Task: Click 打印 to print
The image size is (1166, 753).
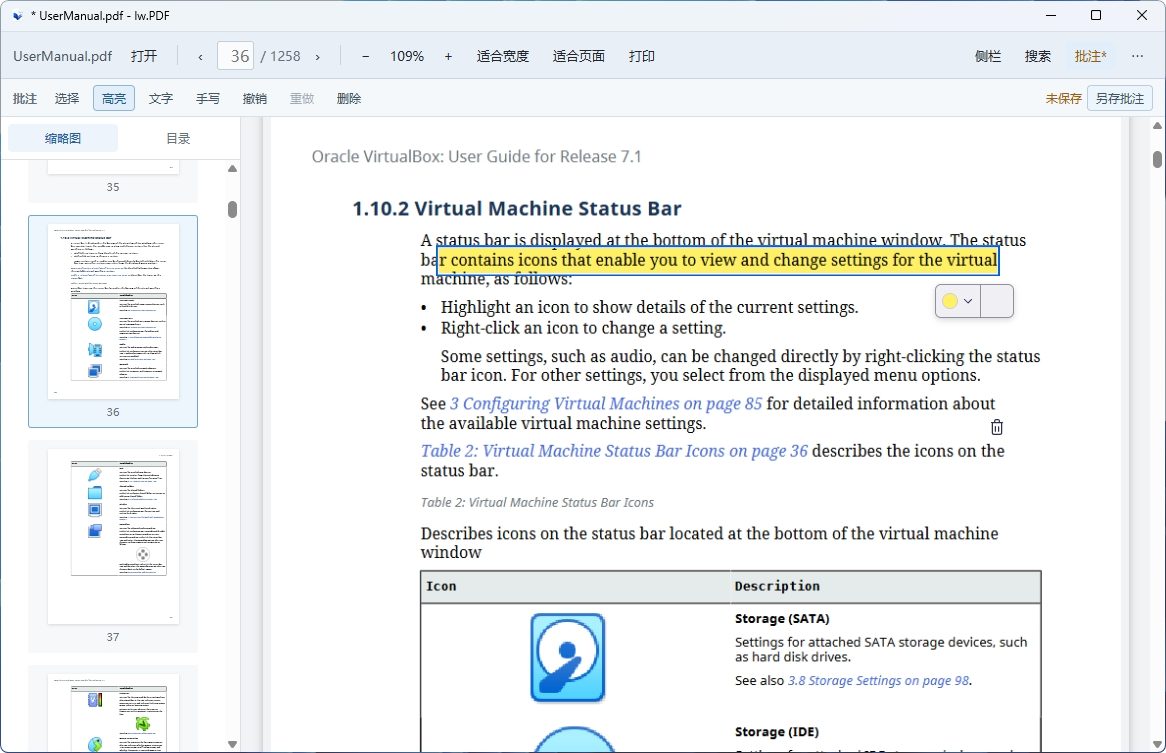Action: pyautogui.click(x=642, y=56)
